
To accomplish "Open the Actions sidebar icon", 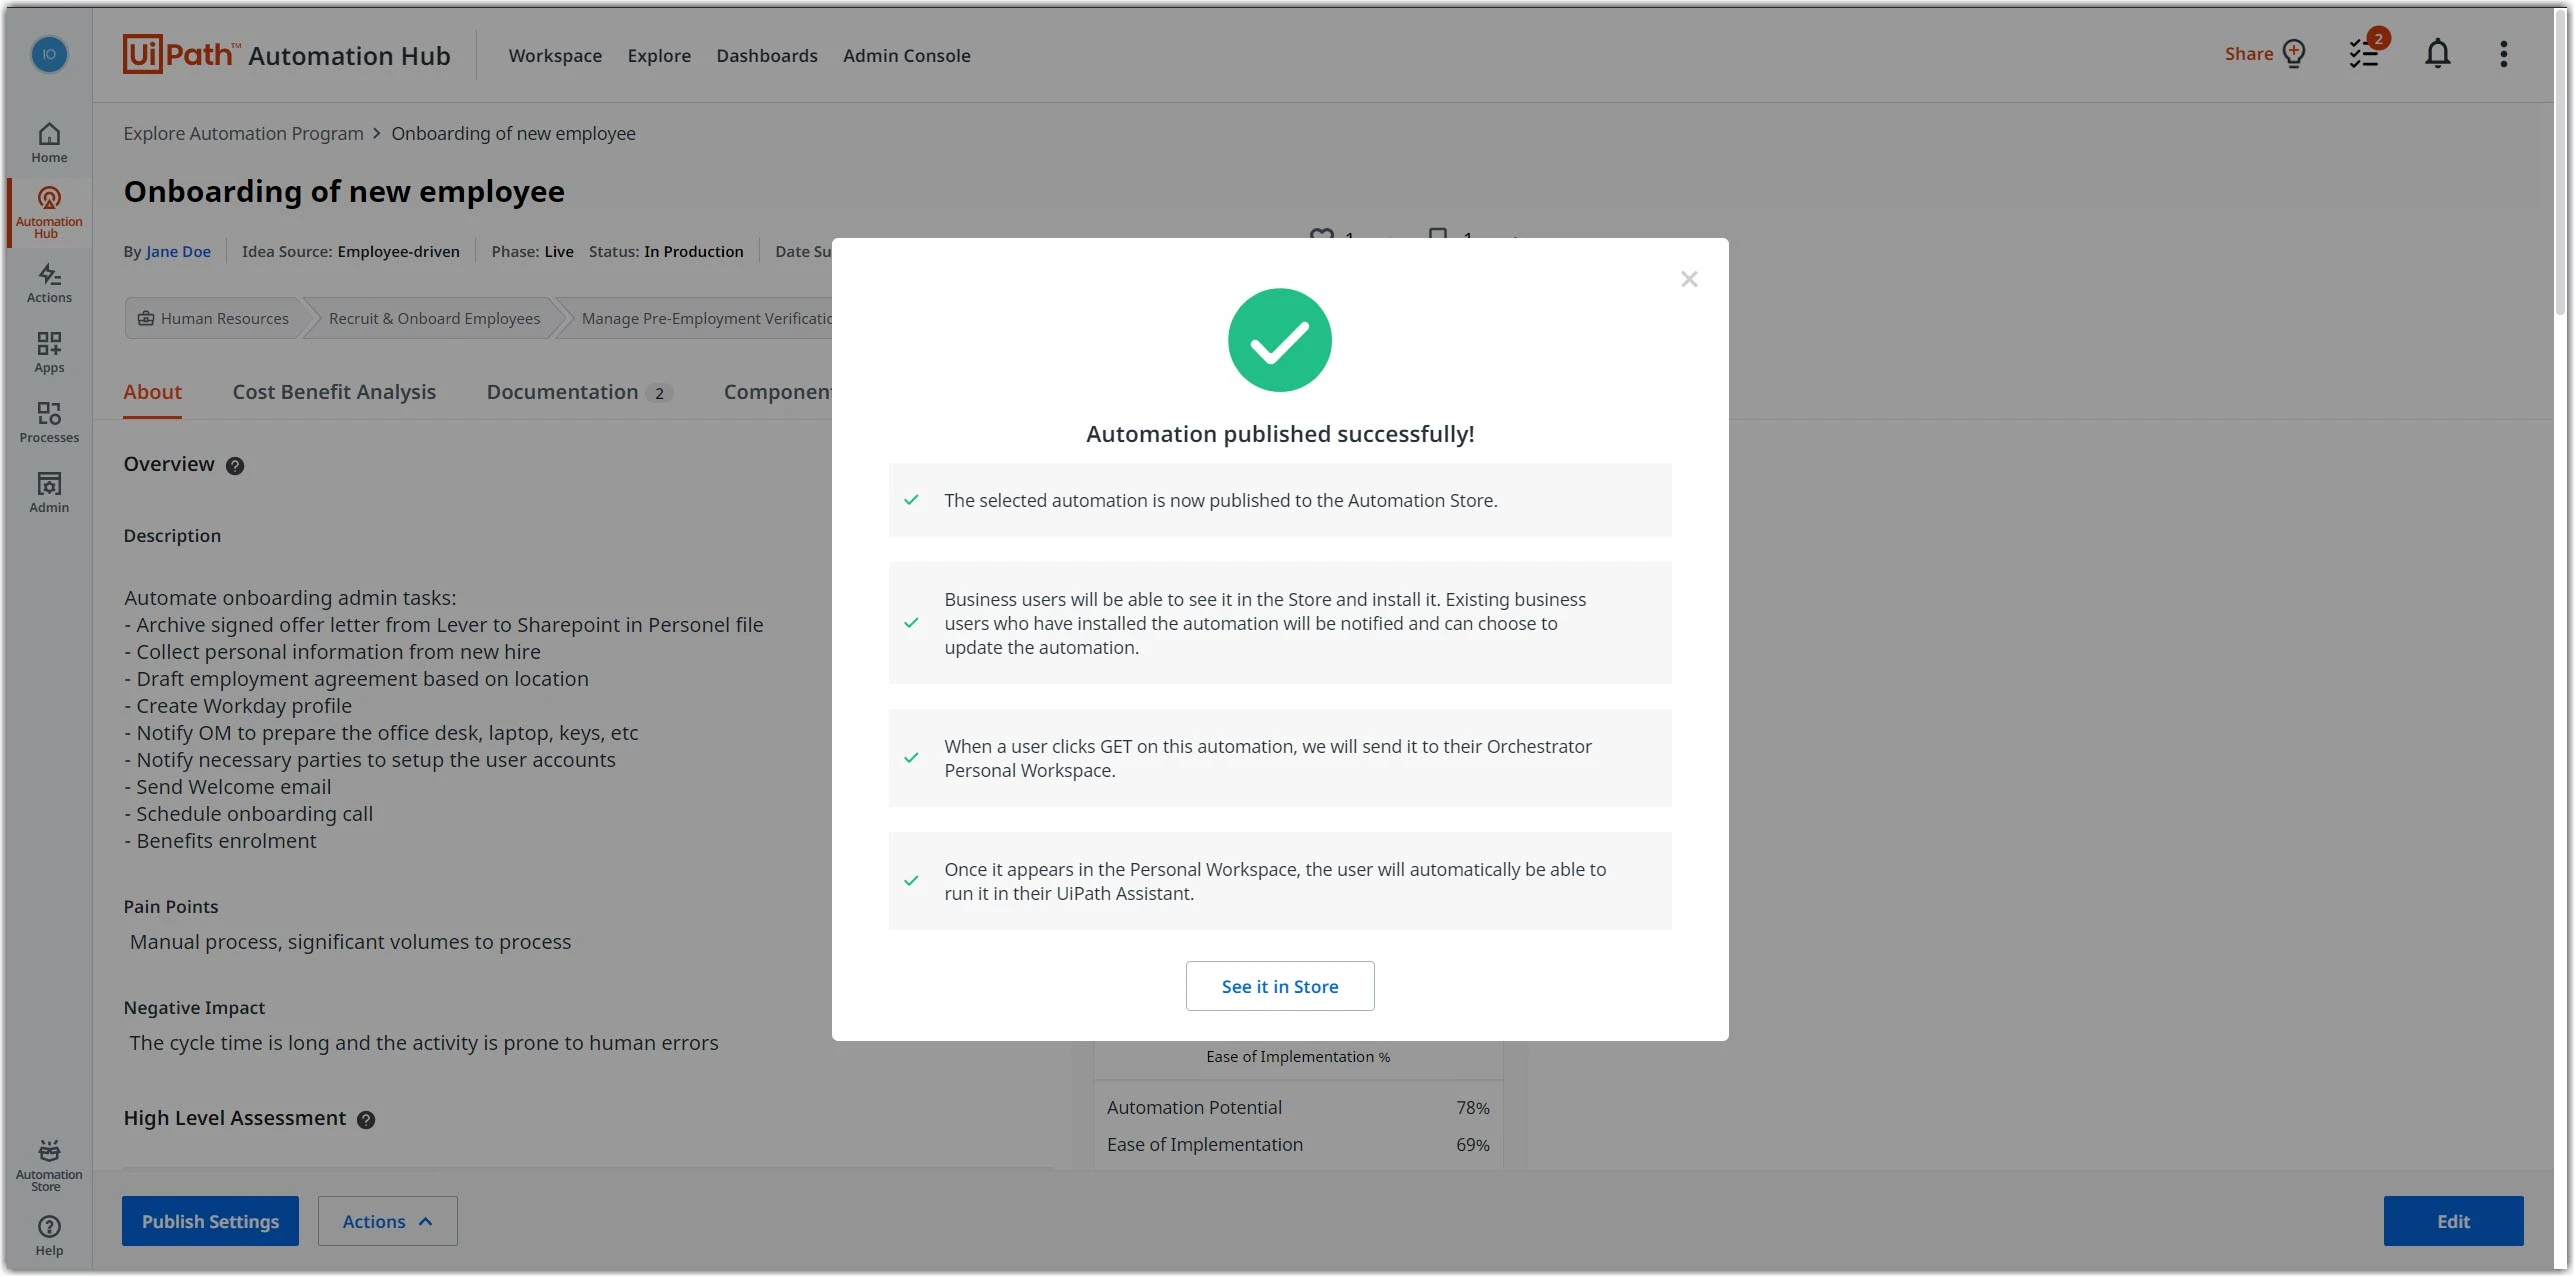I will click(49, 283).
